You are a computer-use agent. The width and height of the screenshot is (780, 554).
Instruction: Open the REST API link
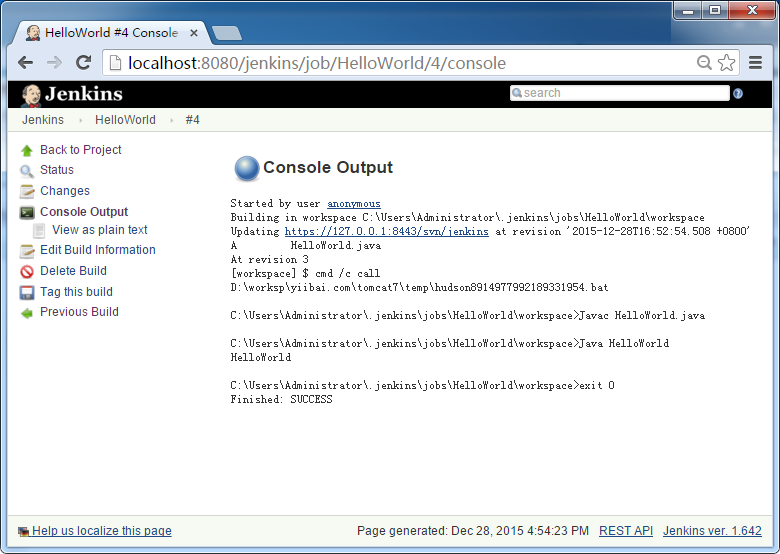point(626,531)
